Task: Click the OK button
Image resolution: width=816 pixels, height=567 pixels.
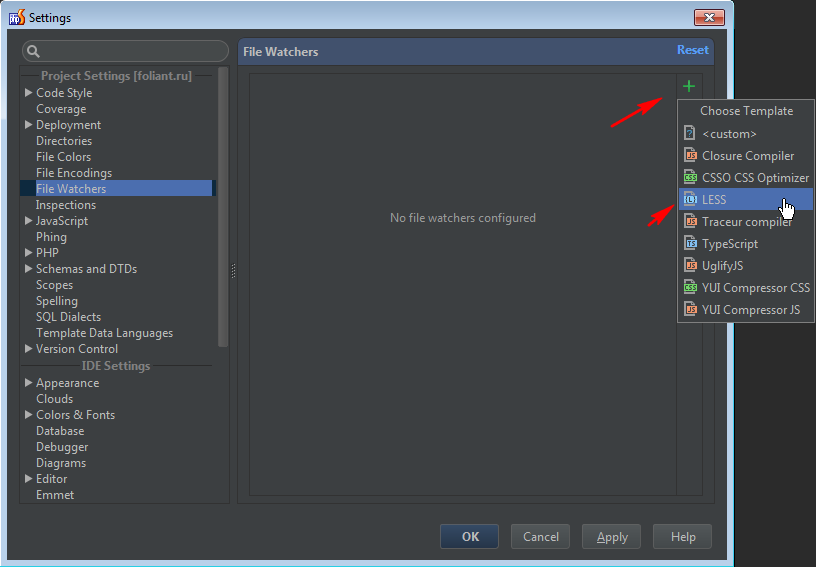Action: pos(469,536)
